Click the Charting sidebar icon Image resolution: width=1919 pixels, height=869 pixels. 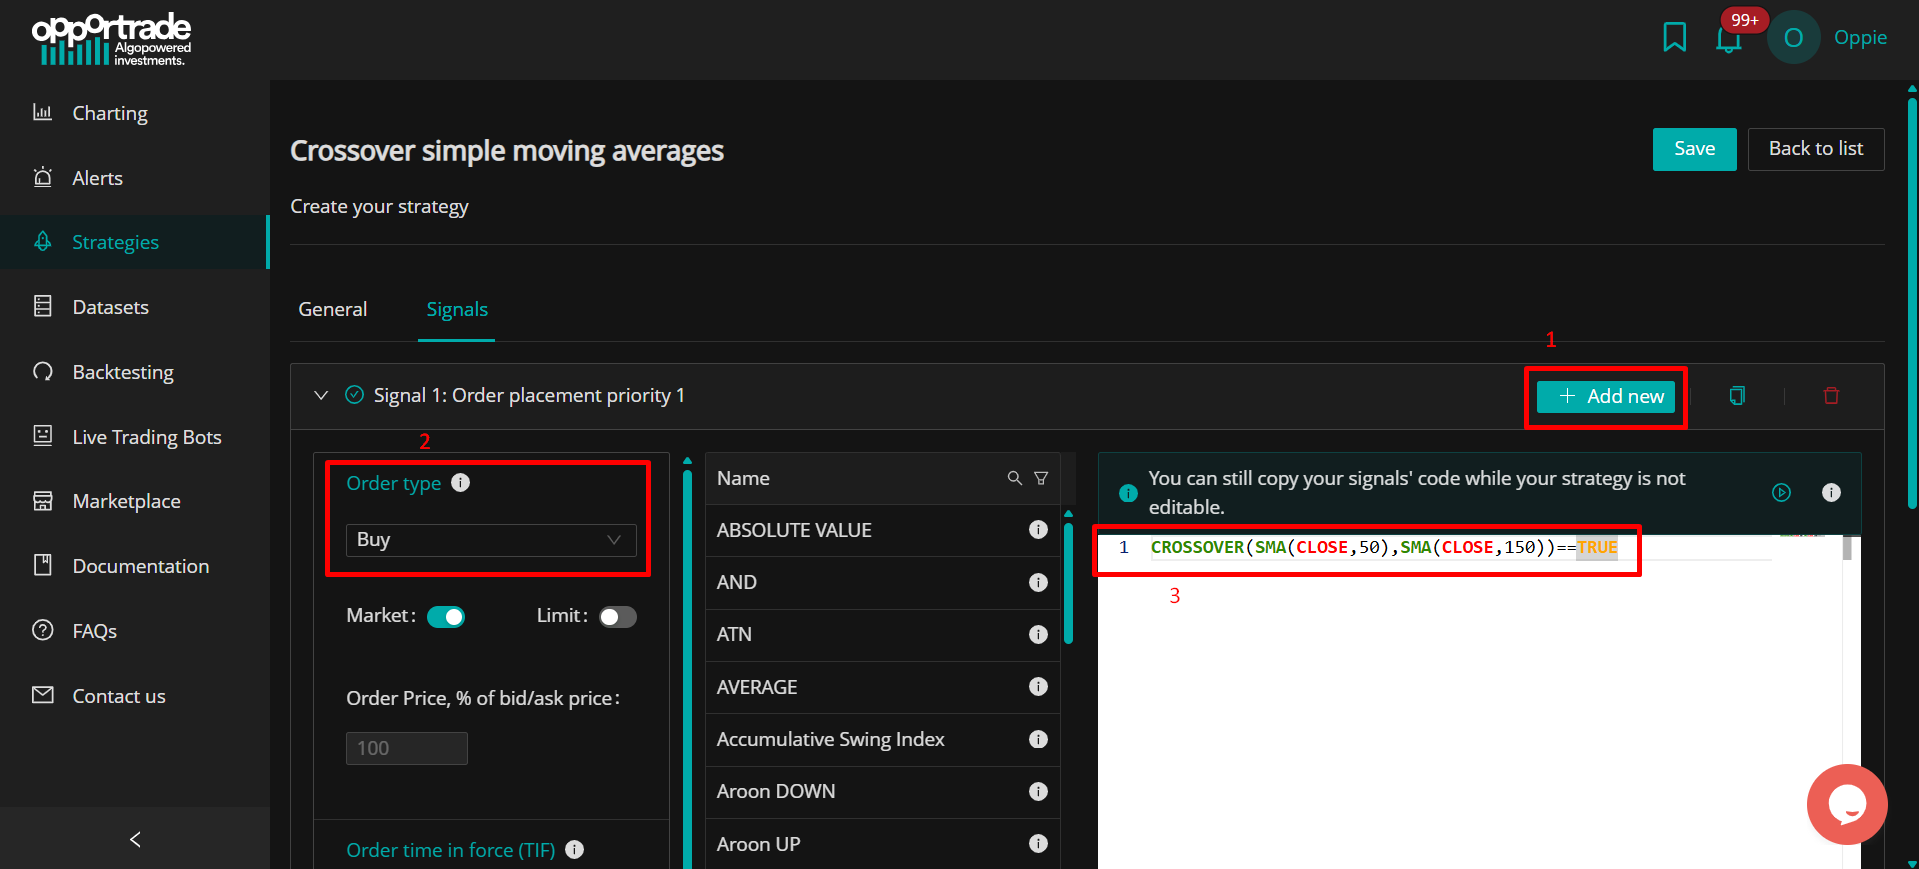[x=43, y=112]
